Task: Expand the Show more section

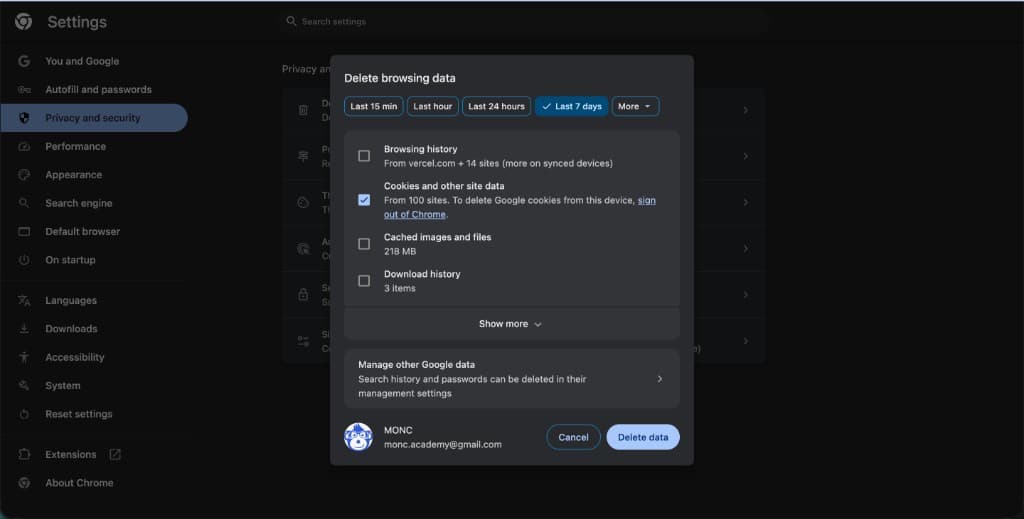Action: coord(511,324)
